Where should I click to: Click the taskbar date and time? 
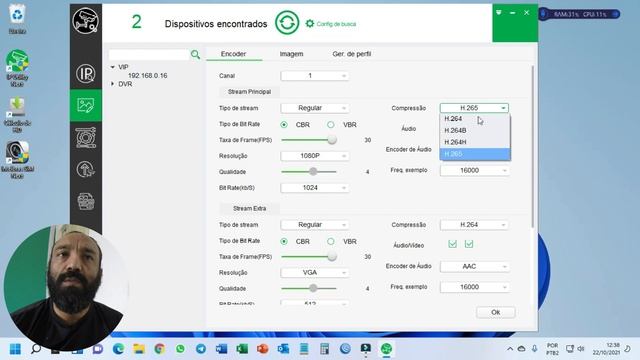(606, 349)
